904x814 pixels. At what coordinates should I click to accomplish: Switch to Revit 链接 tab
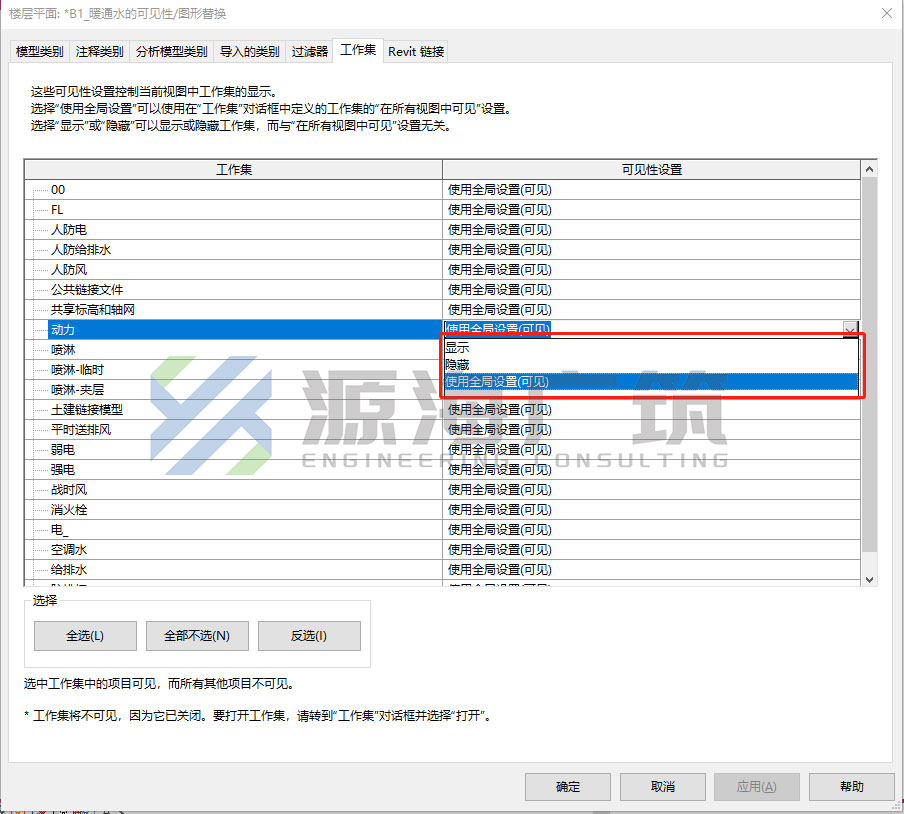416,51
